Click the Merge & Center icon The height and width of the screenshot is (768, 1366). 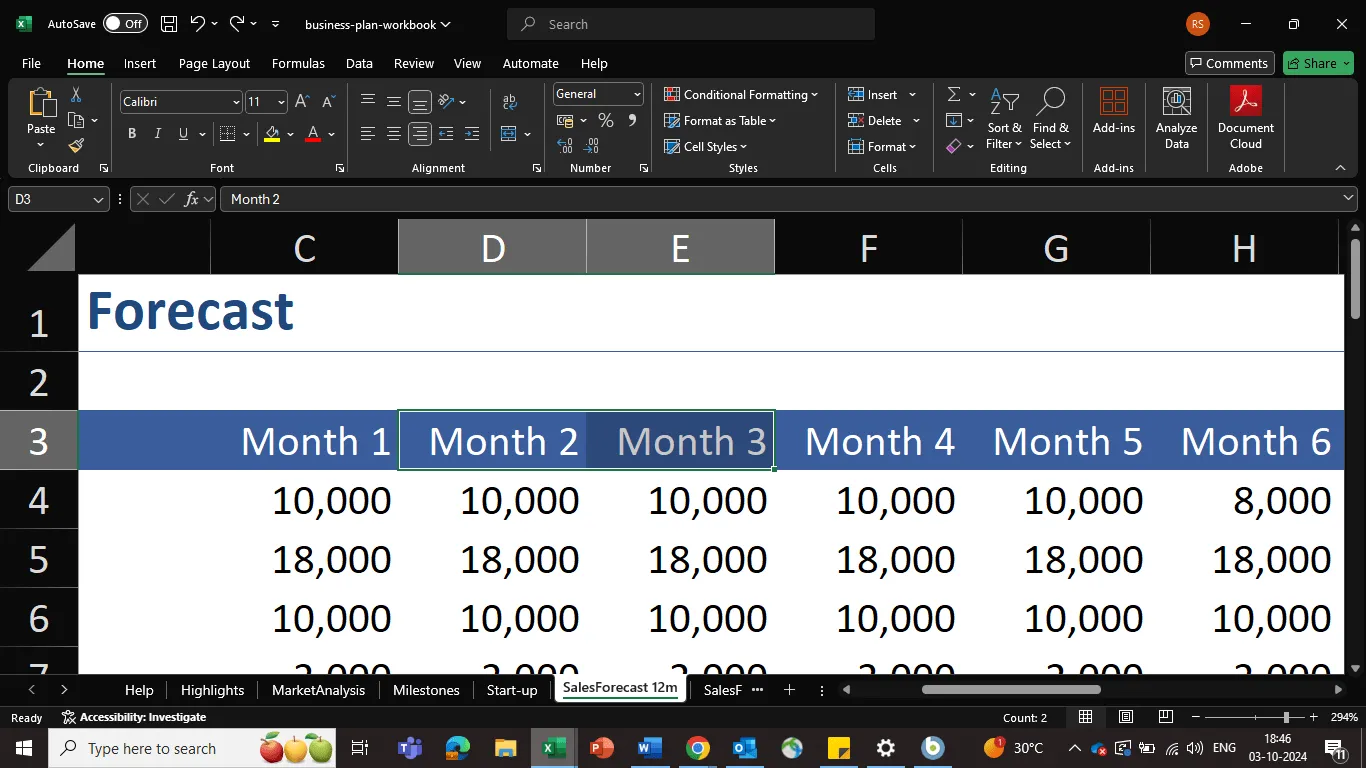(x=508, y=134)
